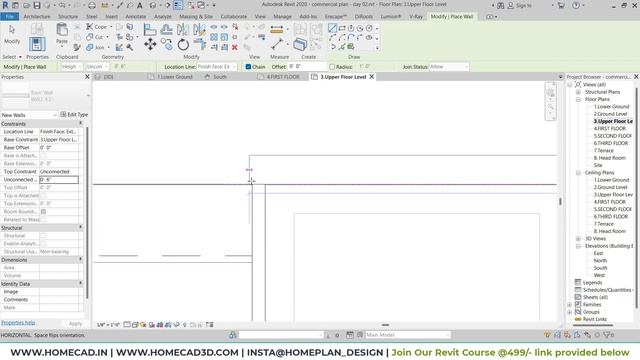Image resolution: width=640 pixels, height=360 pixels.
Task: Choose the Start-End-Radius Arc draw tool
Action: click(332, 38)
